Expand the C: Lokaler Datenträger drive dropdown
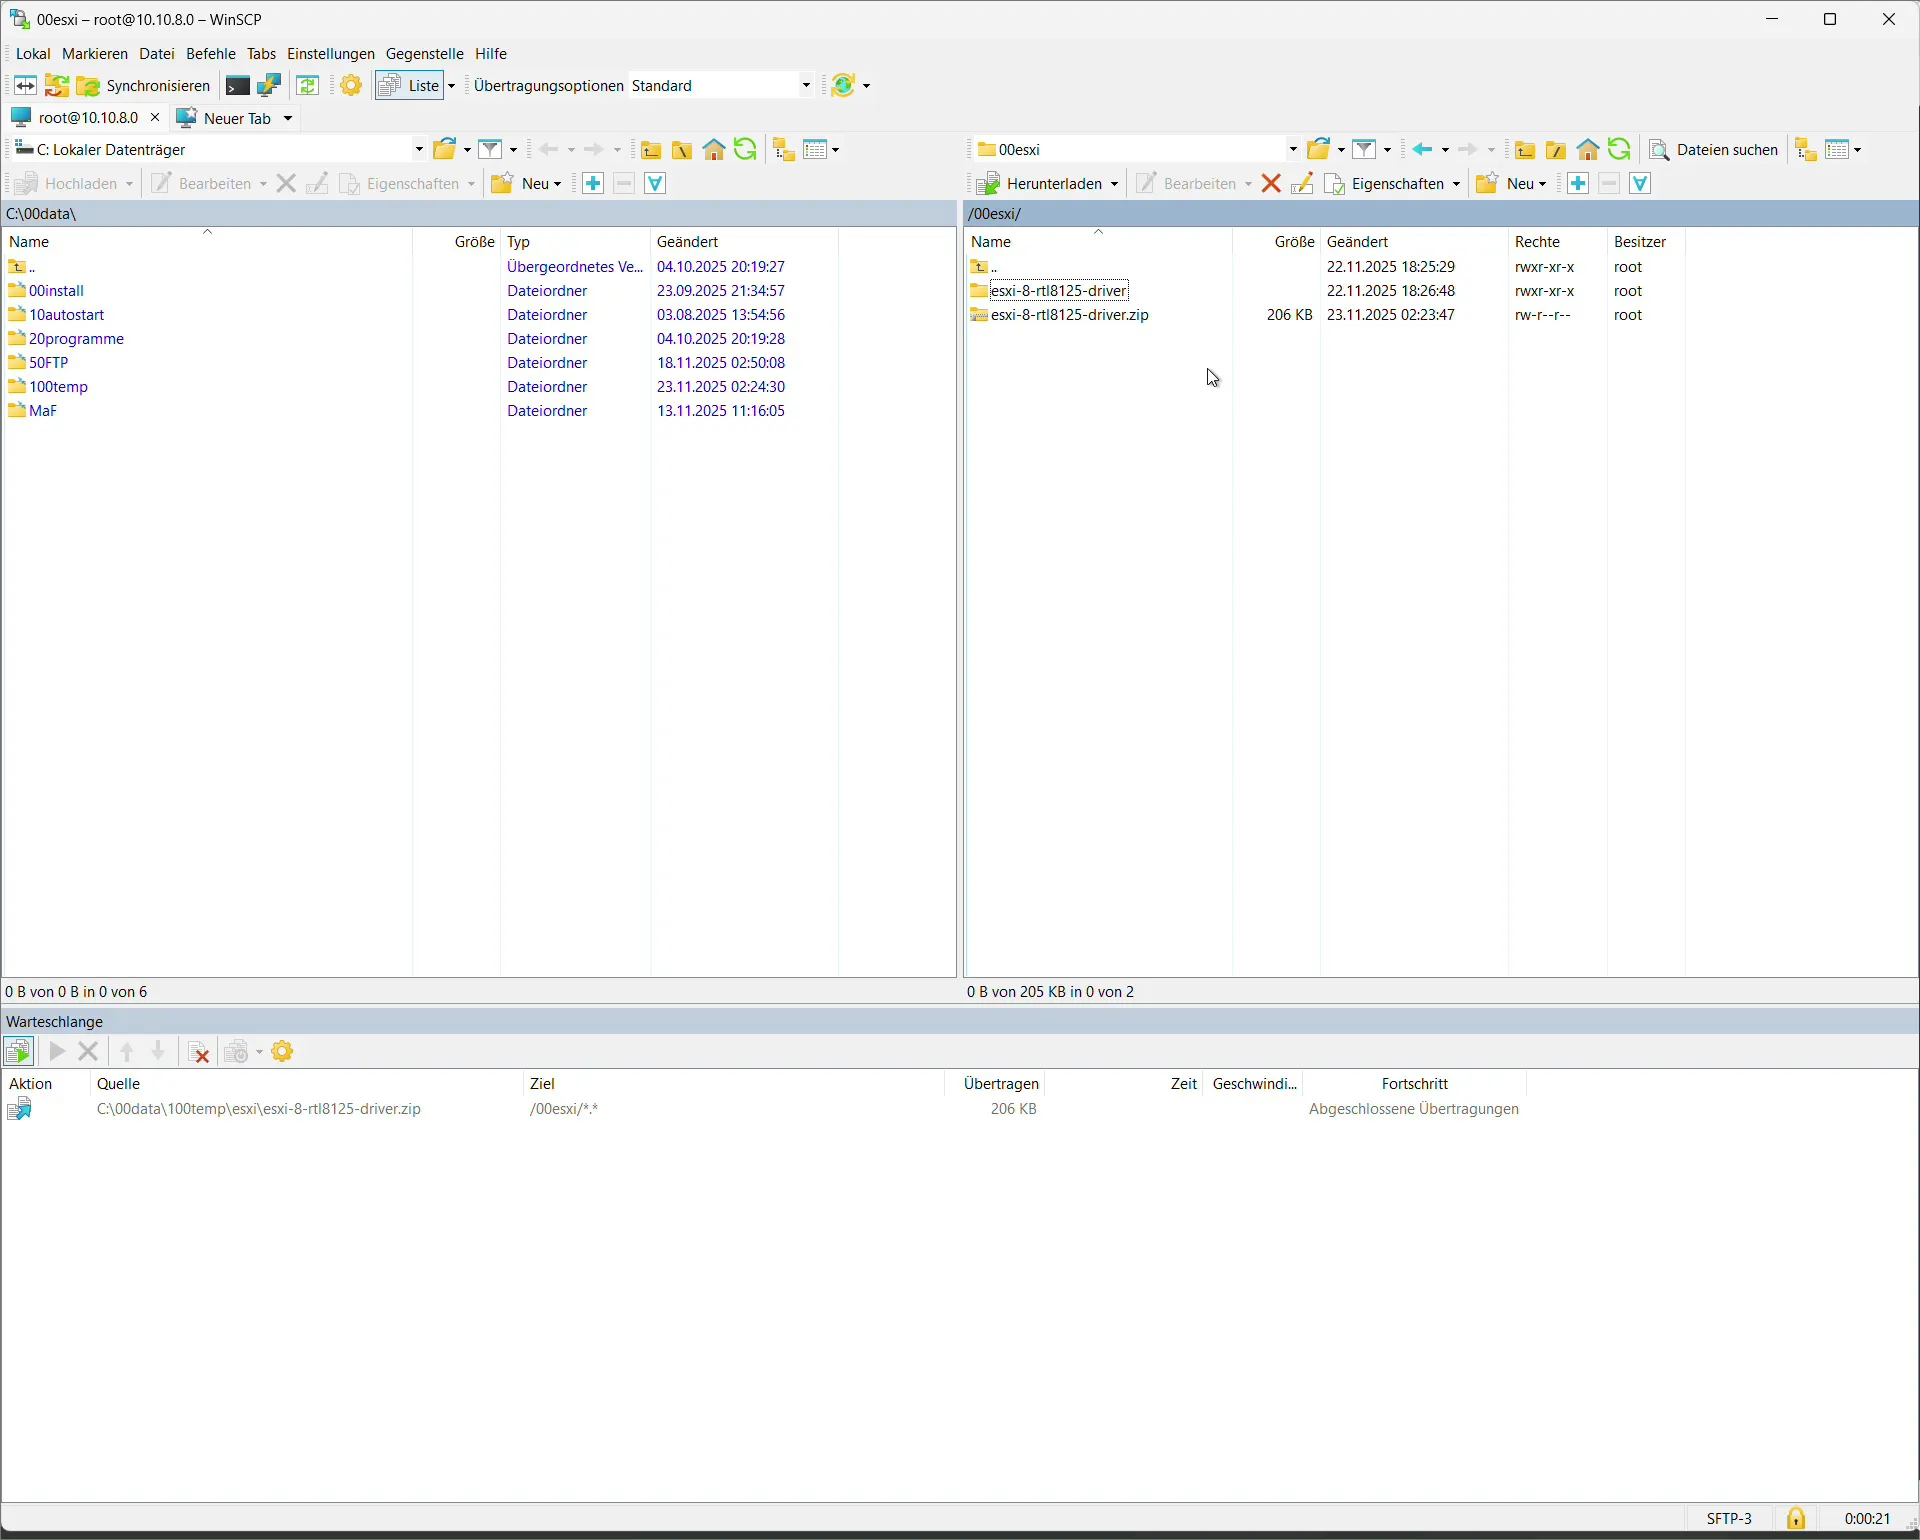The height and width of the screenshot is (1540, 1920). 418,150
